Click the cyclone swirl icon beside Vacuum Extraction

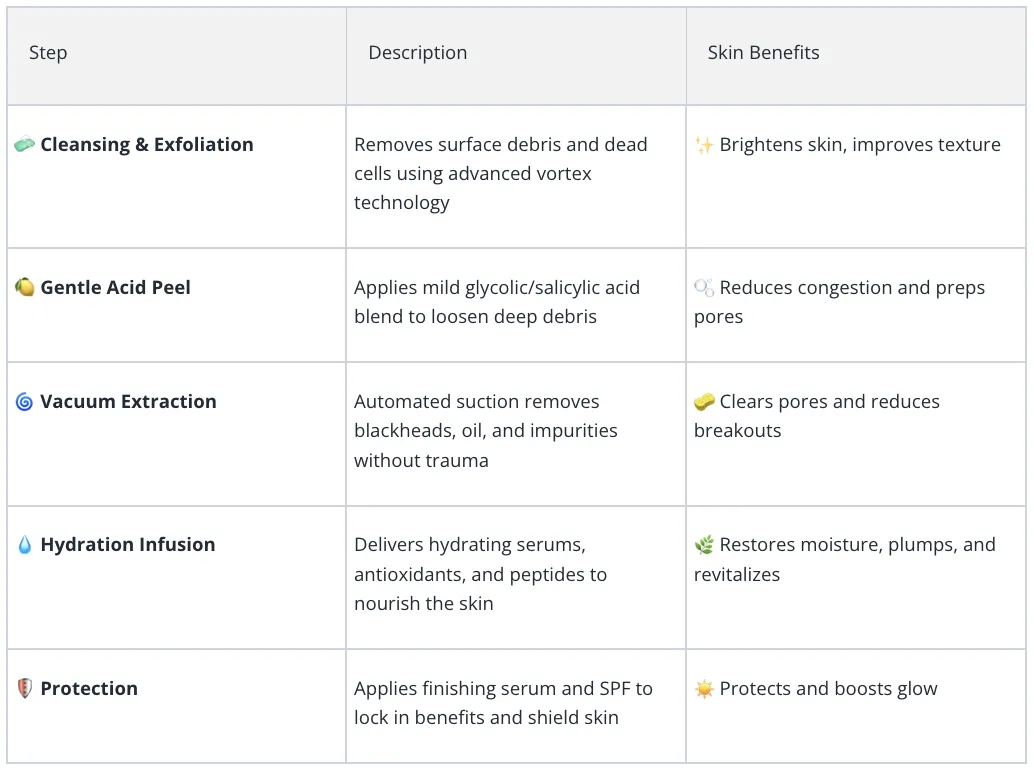click(x=24, y=401)
